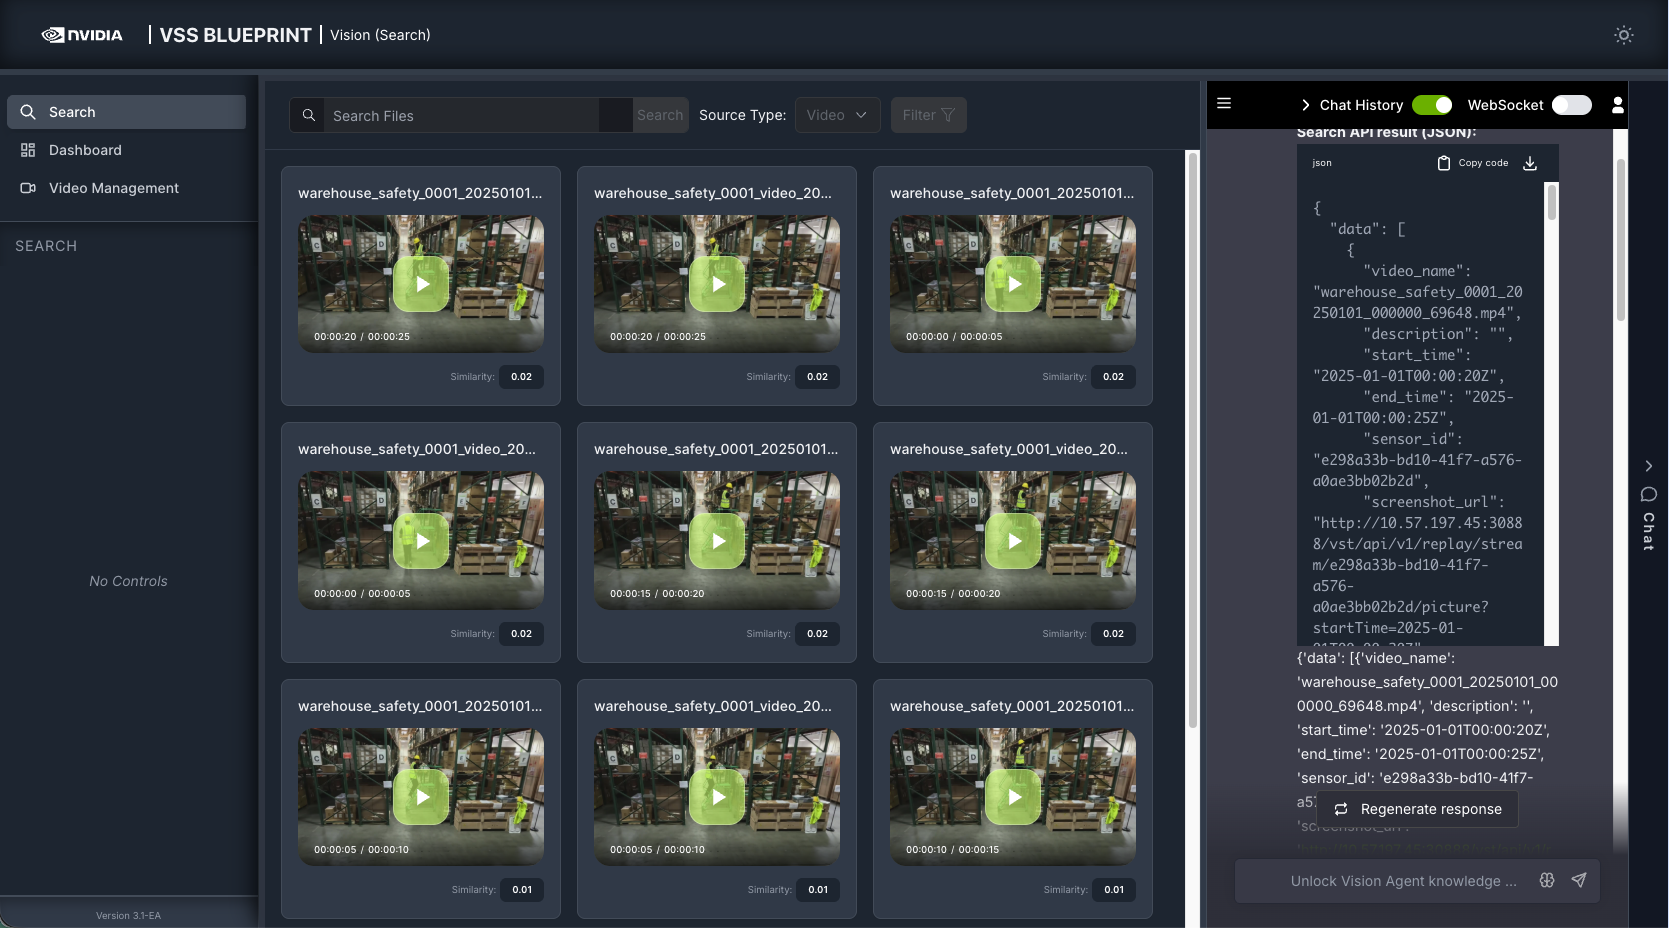Download the JSON code block

coord(1529,163)
